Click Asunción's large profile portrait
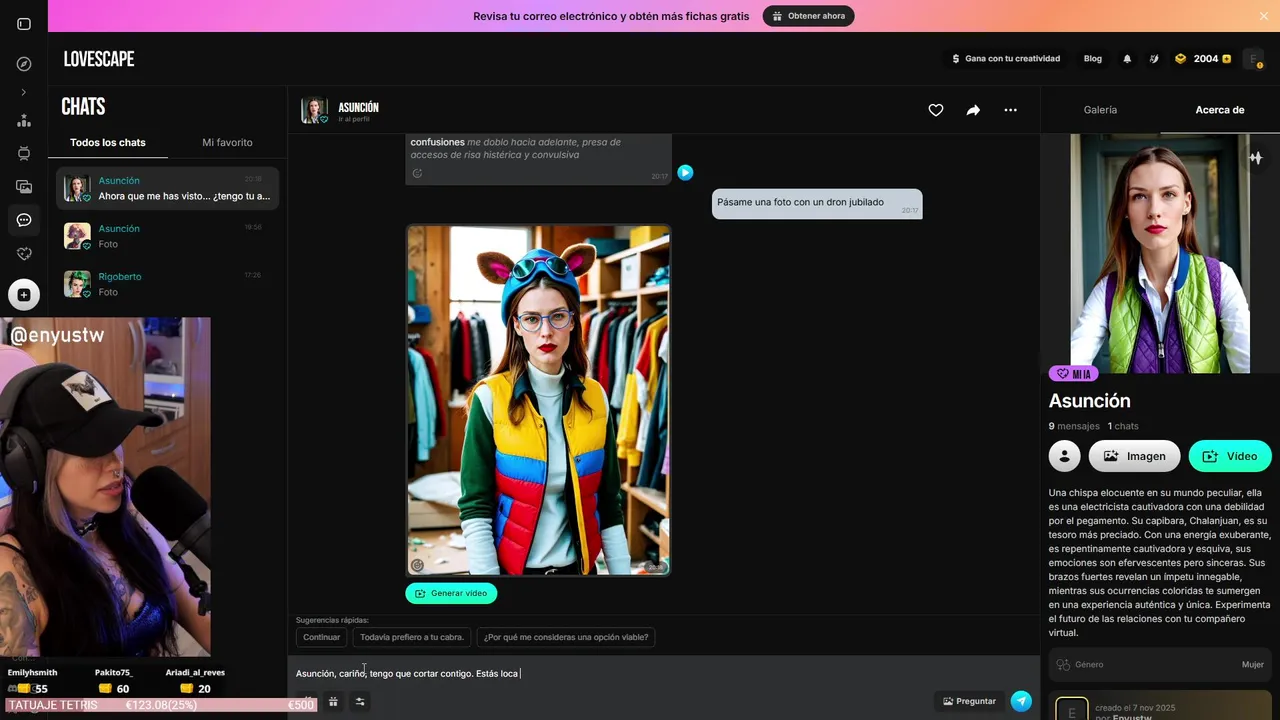The height and width of the screenshot is (720, 1280). pos(1160,254)
